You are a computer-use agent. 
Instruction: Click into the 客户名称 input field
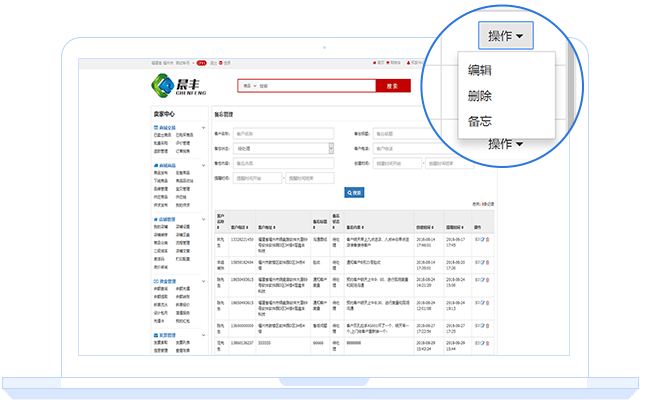click(x=283, y=133)
